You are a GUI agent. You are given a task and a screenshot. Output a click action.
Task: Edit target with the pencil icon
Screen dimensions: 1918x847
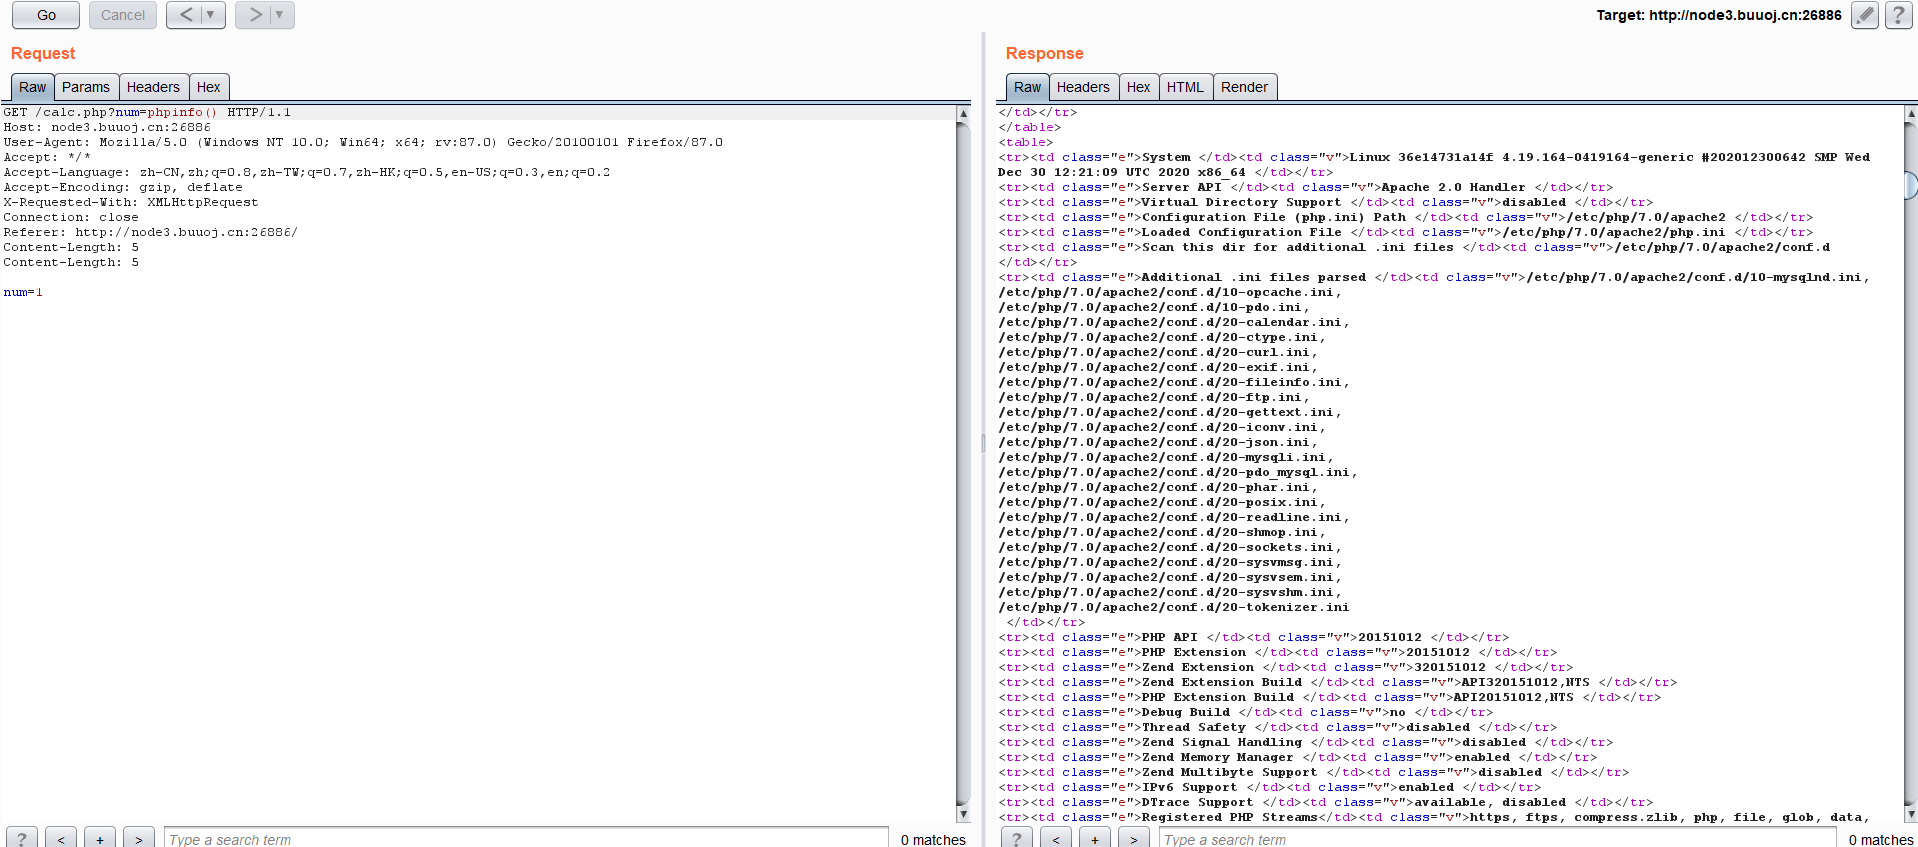pyautogui.click(x=1865, y=15)
